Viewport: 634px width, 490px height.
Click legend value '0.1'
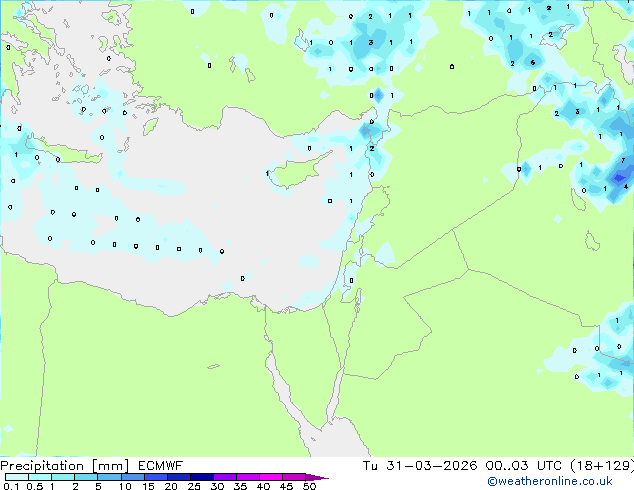pyautogui.click(x=11, y=486)
